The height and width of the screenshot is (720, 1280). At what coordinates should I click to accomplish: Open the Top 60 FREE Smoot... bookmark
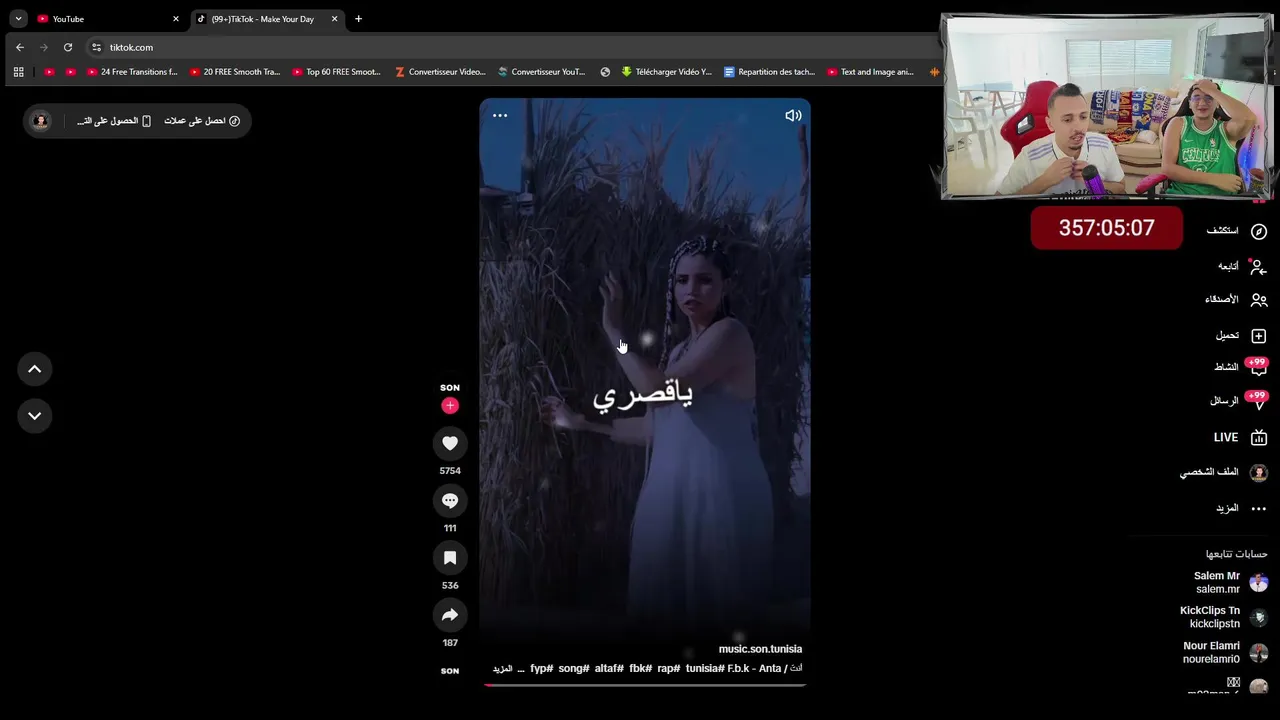337,72
